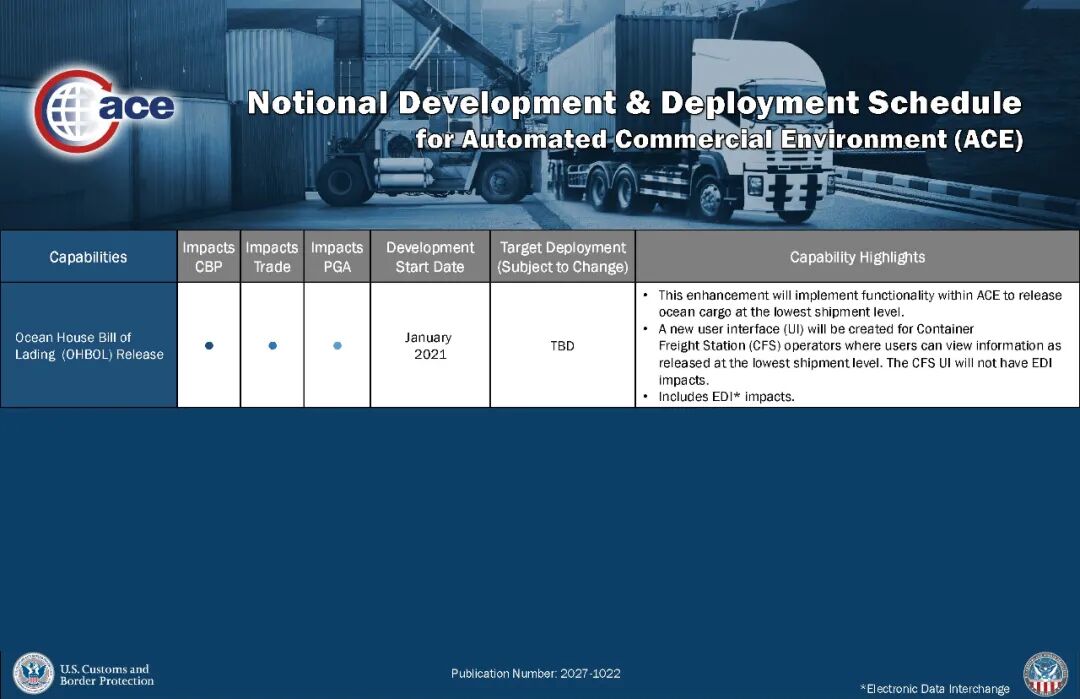Click the Impacts CBP dot indicator
1080x699 pixels.
click(x=209, y=346)
